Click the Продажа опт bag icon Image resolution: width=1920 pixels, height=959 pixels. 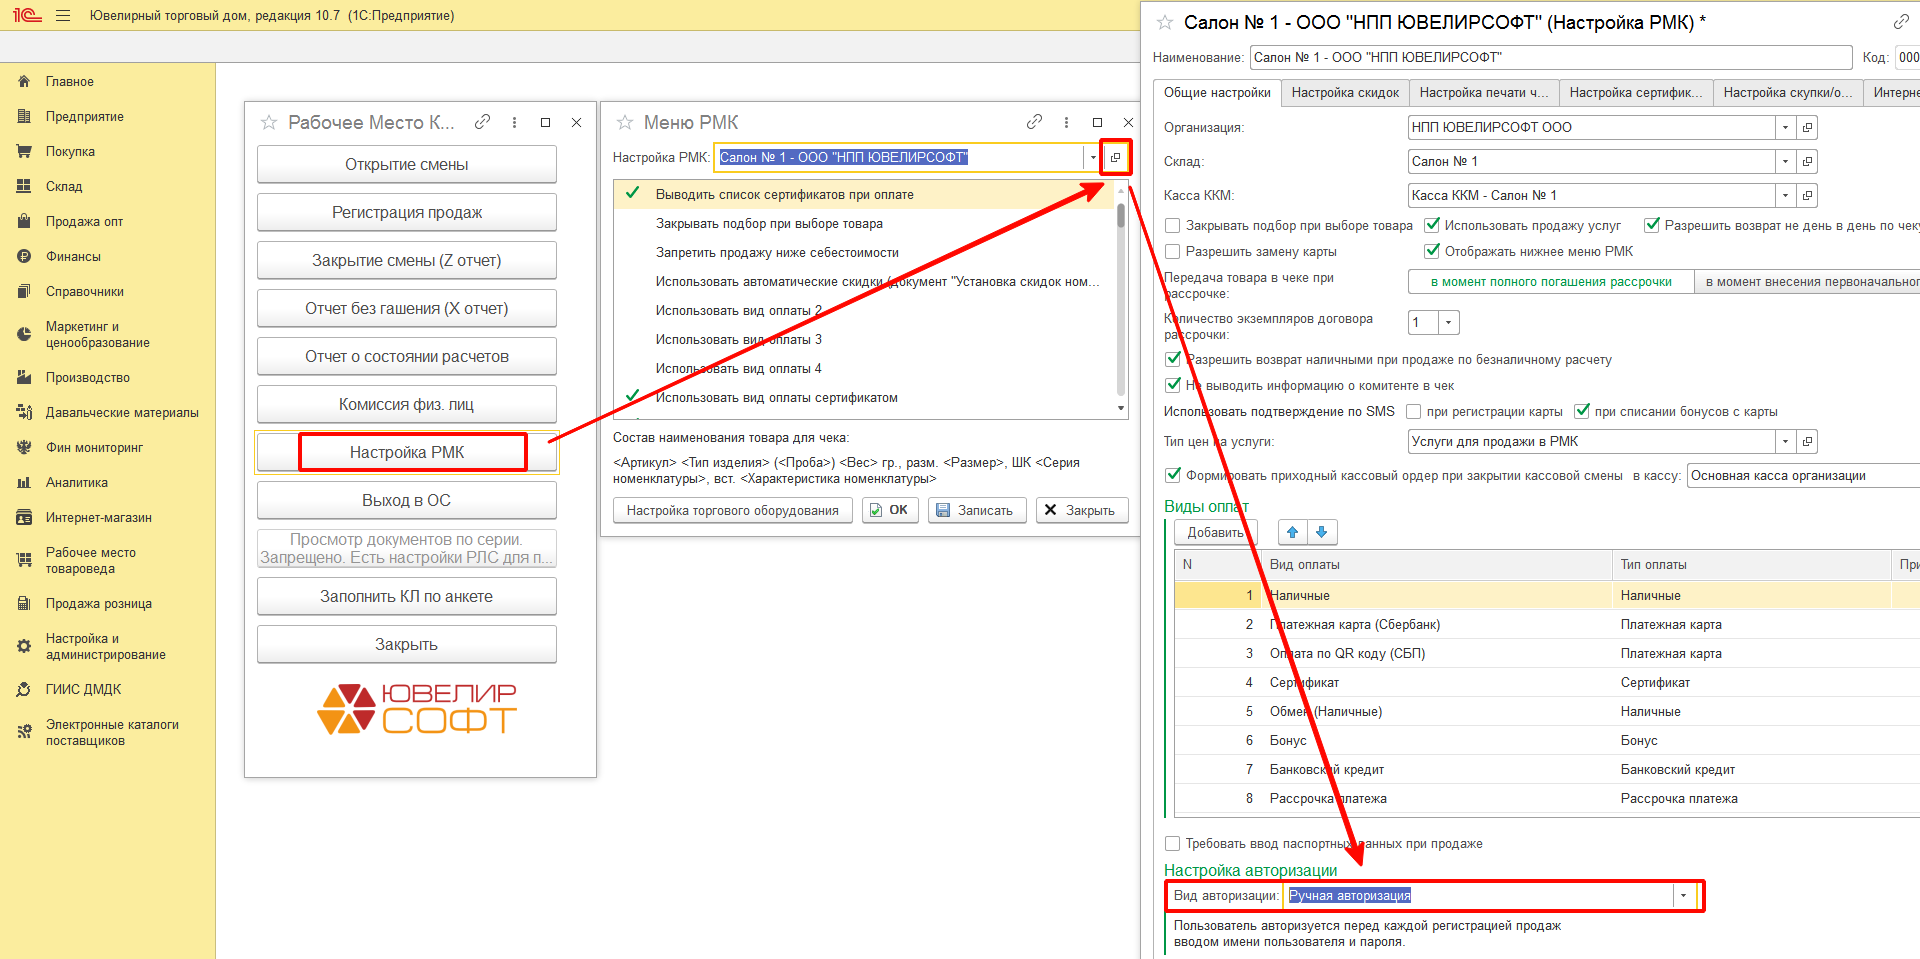click(x=24, y=222)
